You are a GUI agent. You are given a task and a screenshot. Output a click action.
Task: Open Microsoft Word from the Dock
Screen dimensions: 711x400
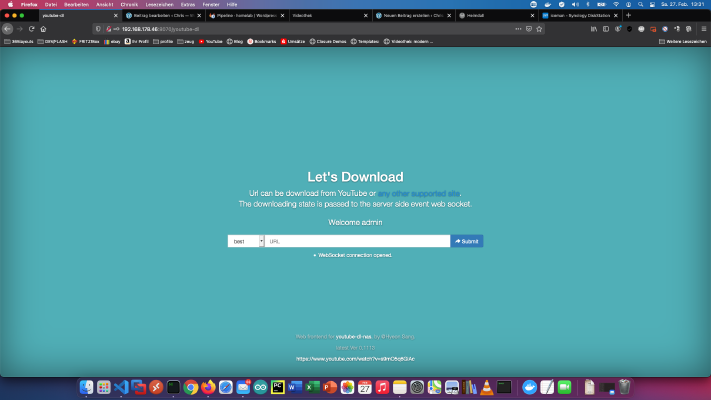tap(295, 387)
